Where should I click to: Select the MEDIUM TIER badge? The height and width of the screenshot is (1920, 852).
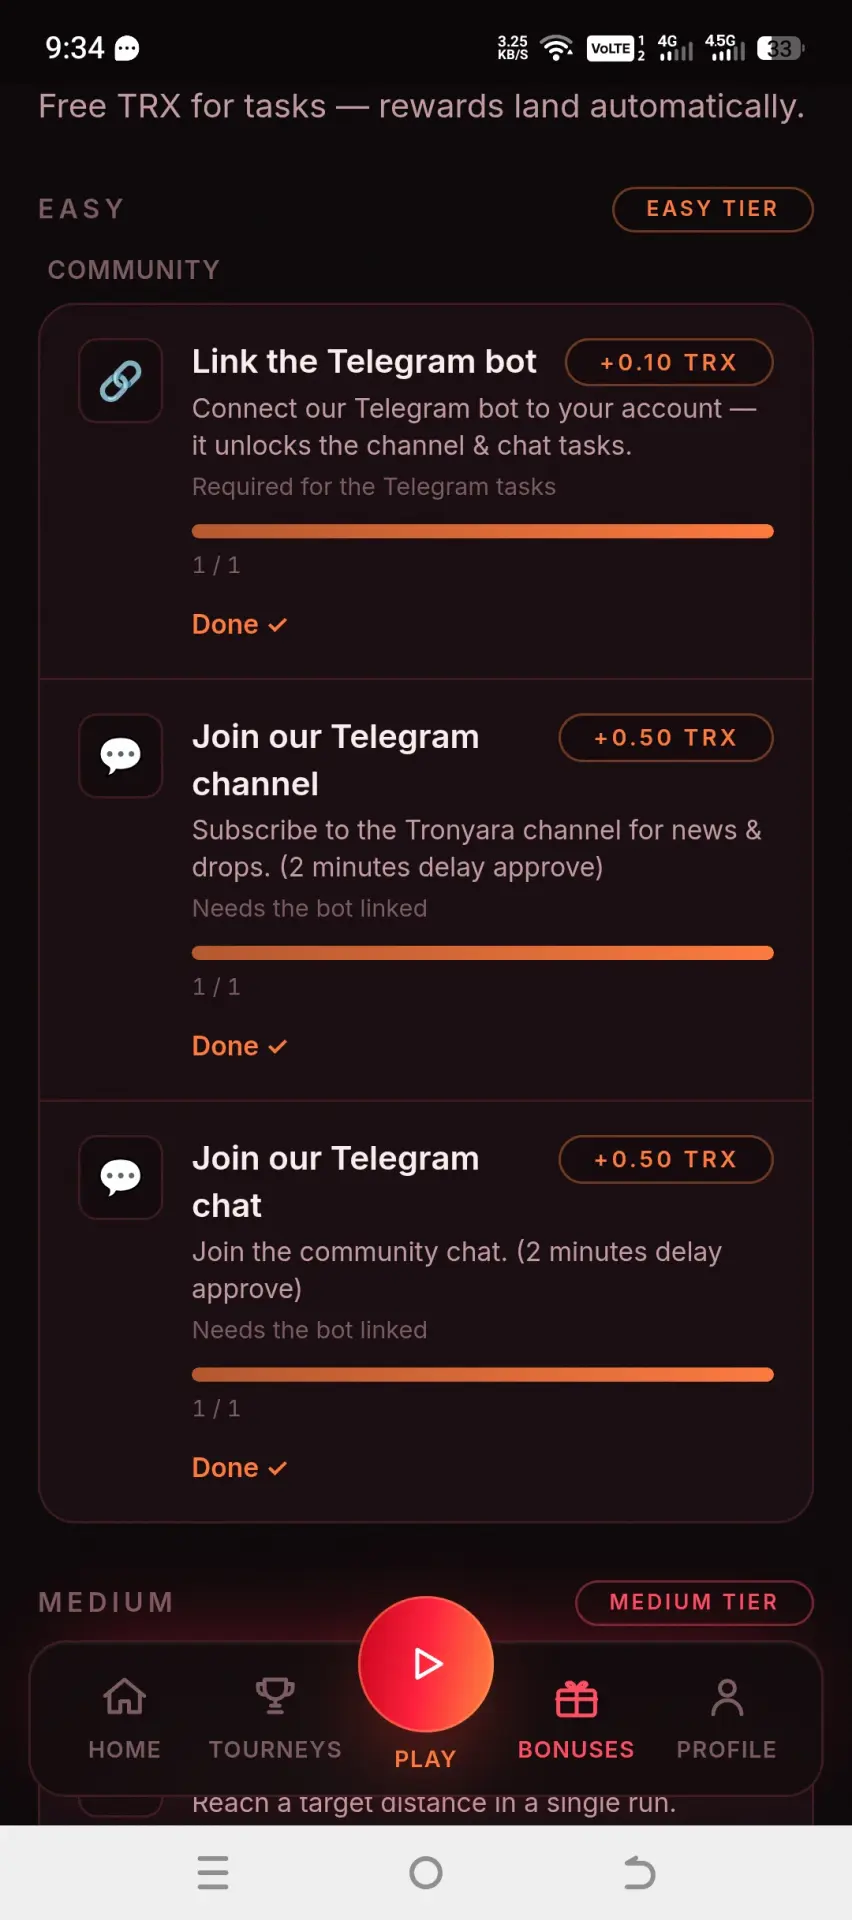(x=694, y=1602)
